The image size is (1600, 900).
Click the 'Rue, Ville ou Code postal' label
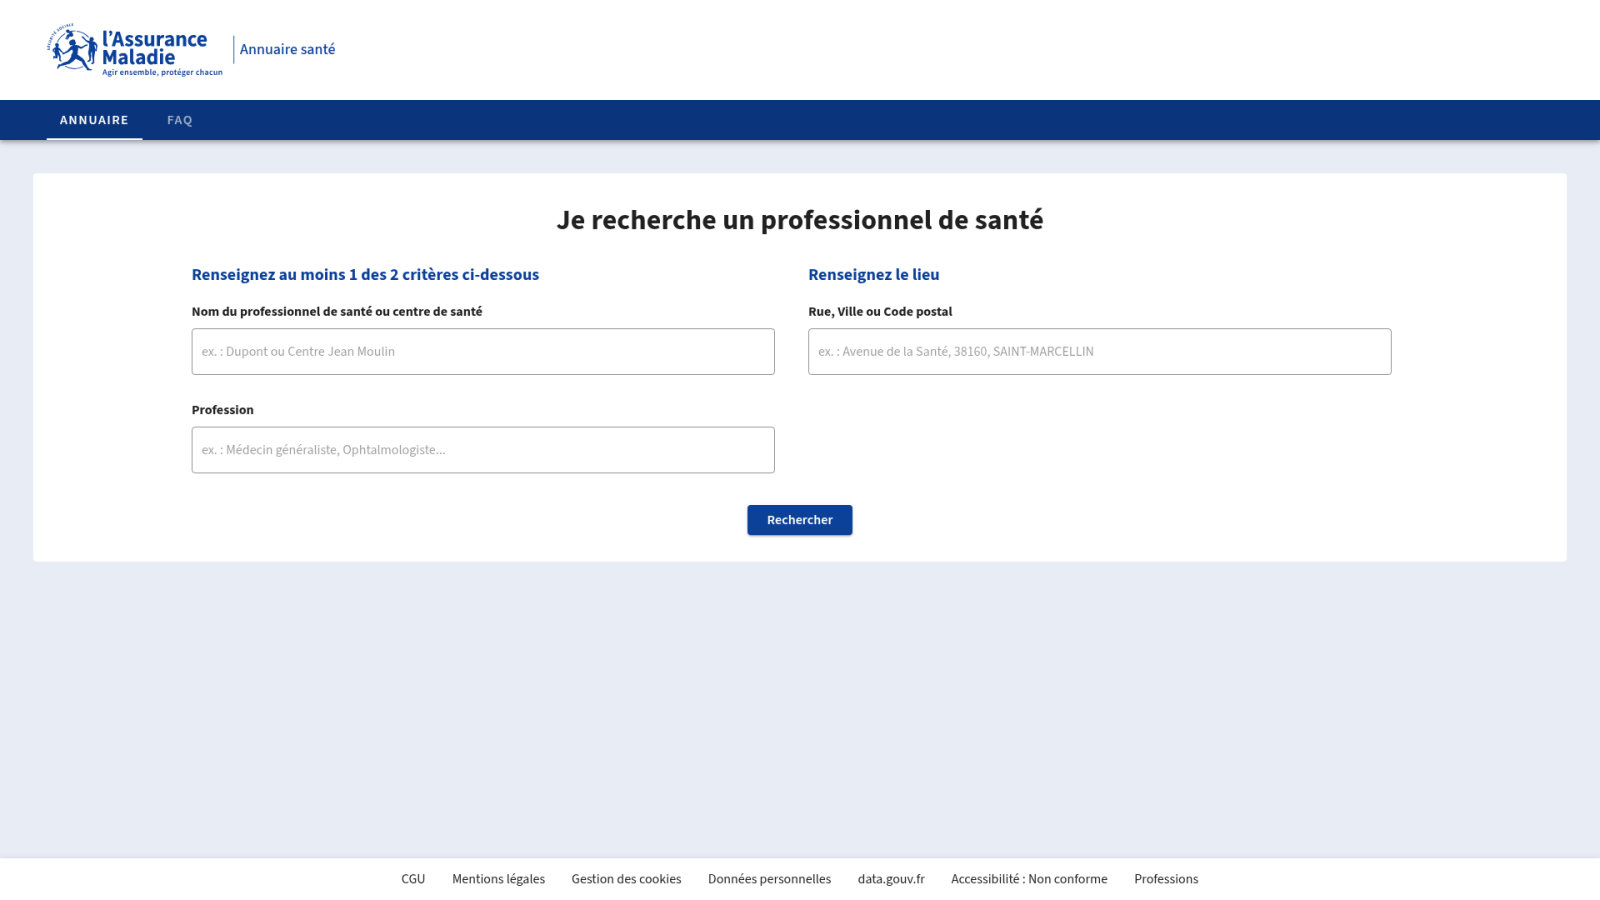[880, 312]
